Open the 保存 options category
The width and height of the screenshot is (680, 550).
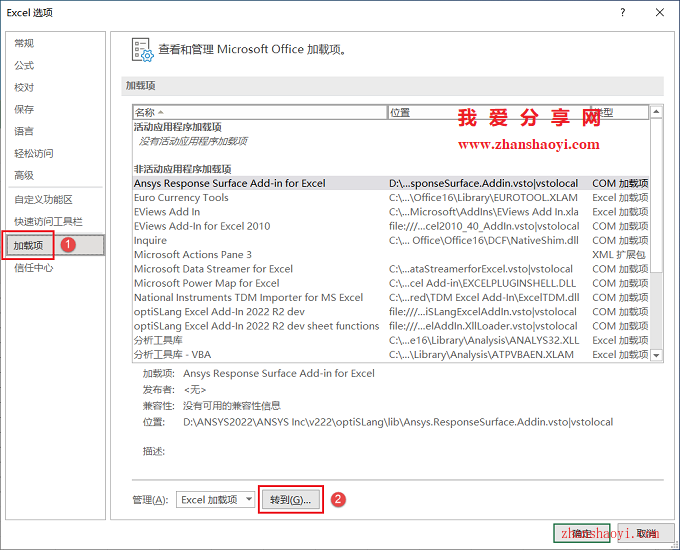tap(24, 109)
